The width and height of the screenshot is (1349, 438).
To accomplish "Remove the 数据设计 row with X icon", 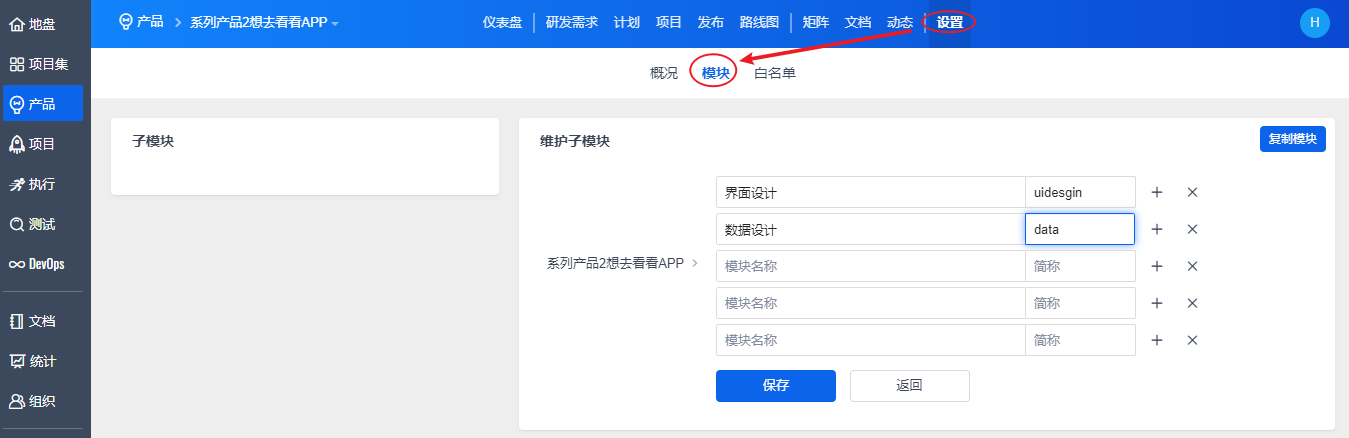I will (1192, 229).
